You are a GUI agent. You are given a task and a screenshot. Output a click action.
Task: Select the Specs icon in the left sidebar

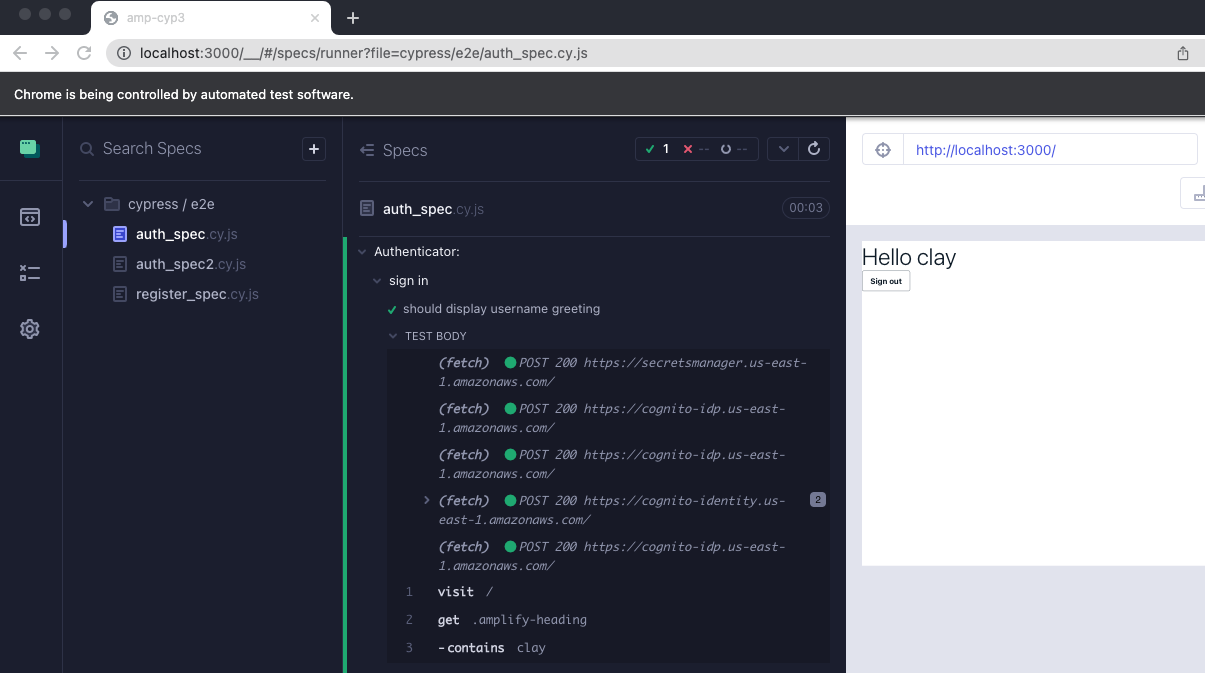click(x=30, y=217)
